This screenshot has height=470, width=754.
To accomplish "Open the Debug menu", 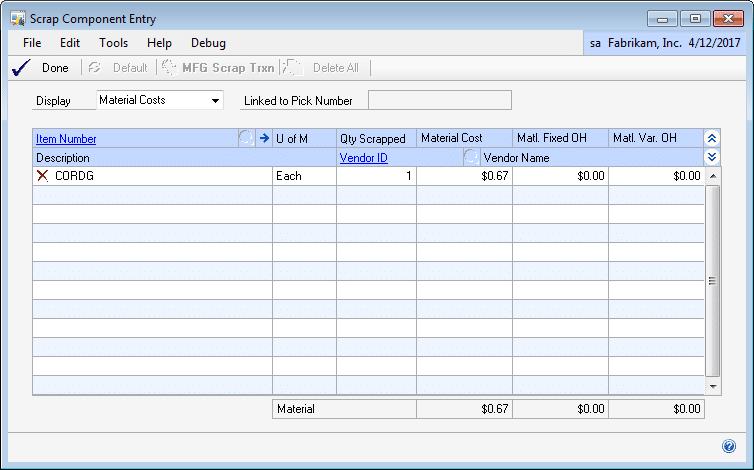I will [x=208, y=43].
